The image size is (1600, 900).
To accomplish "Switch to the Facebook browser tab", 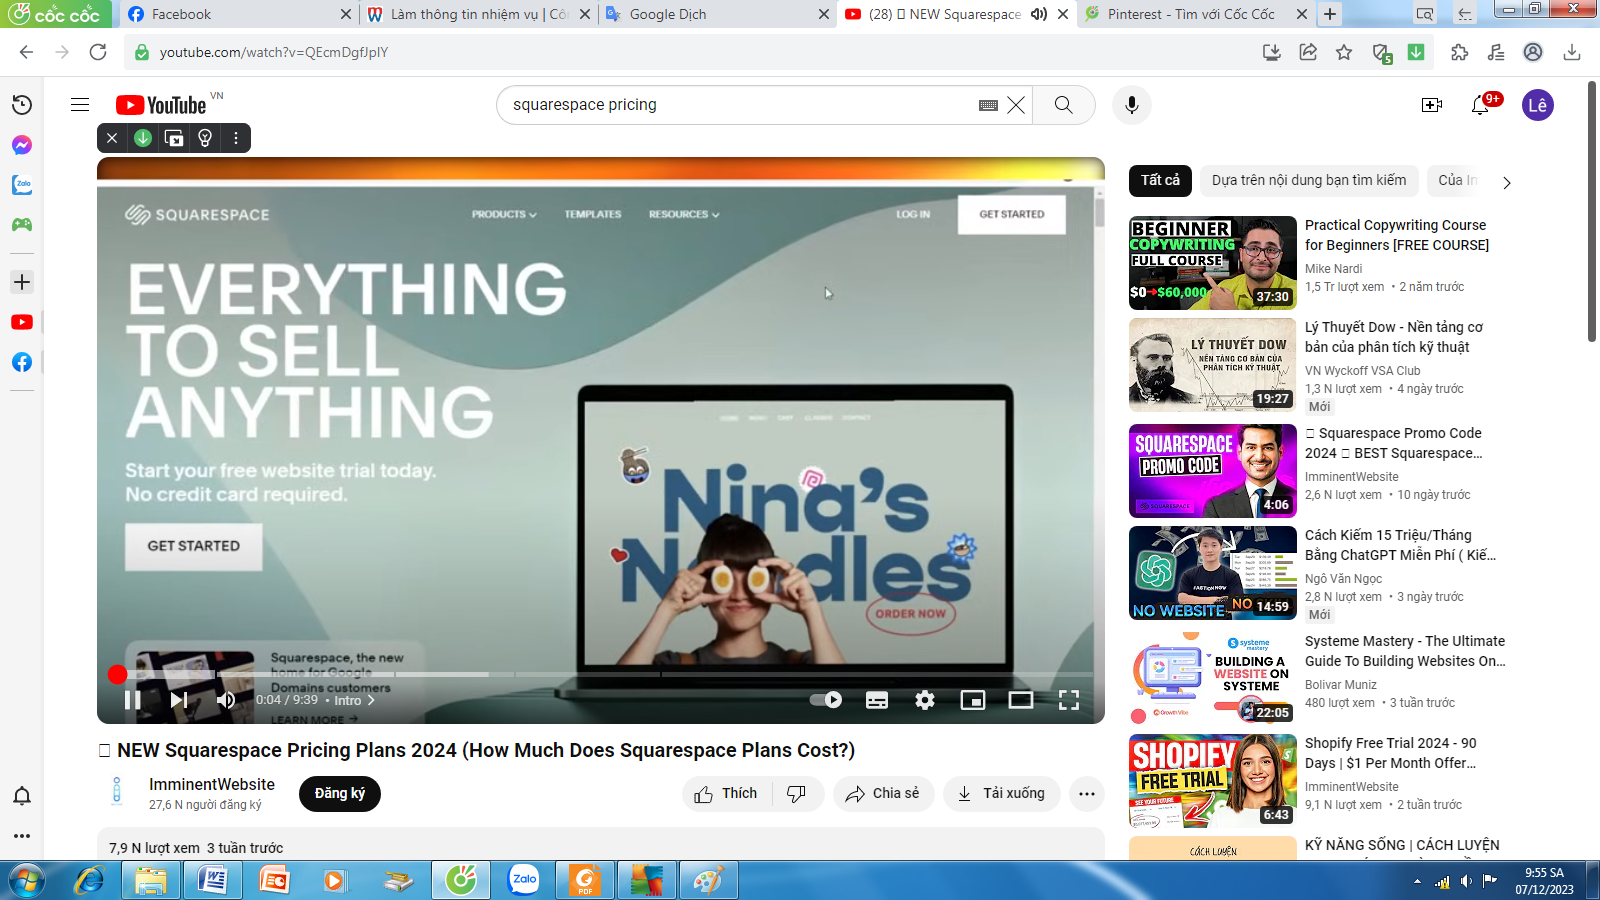I will coord(237,14).
